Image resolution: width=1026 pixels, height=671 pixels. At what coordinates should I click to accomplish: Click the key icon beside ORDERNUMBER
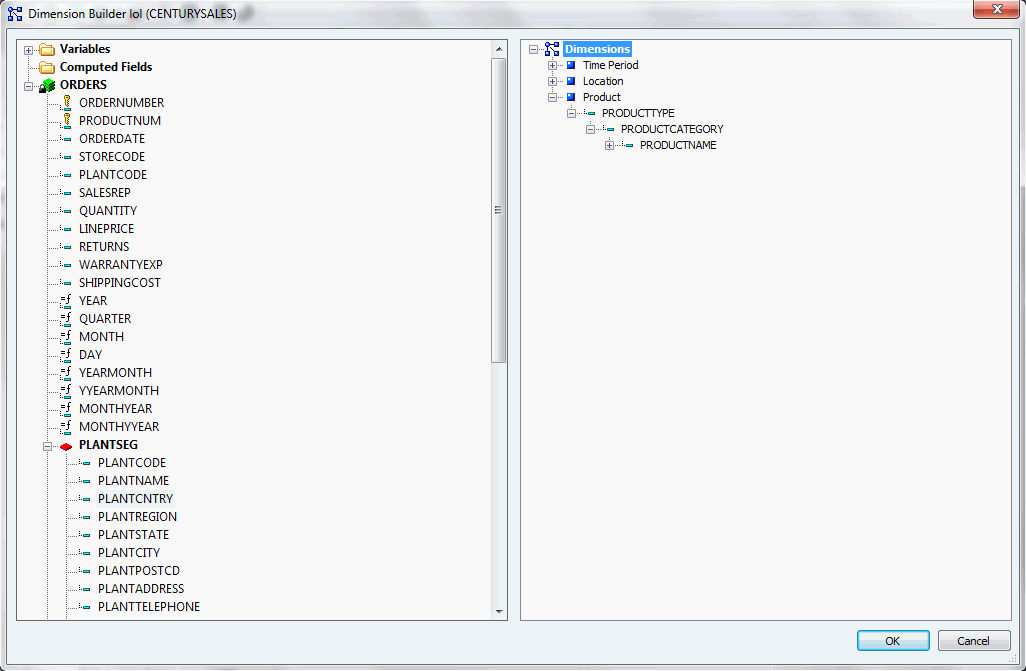[66, 103]
